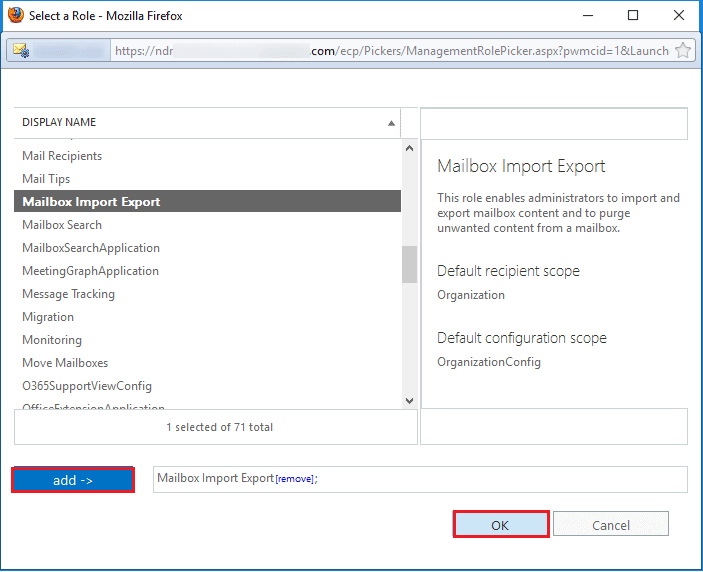Click the OrganizationConfig scope value
703x572 pixels.
point(489,362)
